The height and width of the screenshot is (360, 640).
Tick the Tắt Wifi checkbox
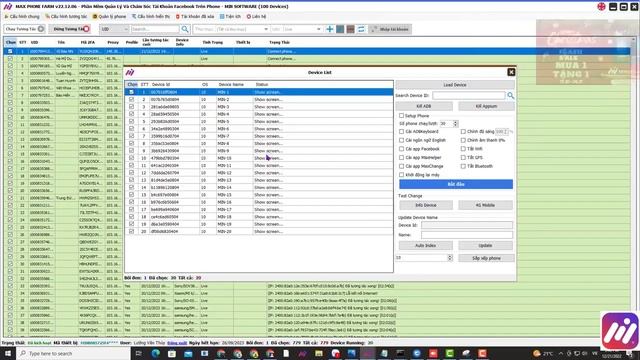point(463,149)
